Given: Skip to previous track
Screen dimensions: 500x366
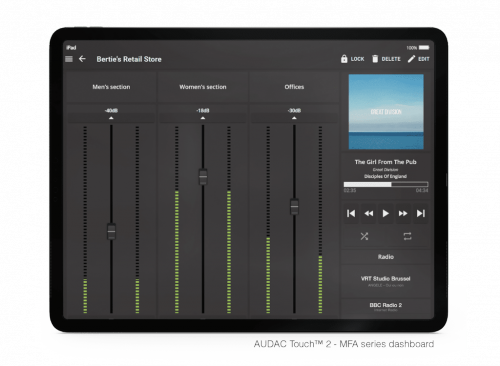Looking at the screenshot, I should [351, 213].
